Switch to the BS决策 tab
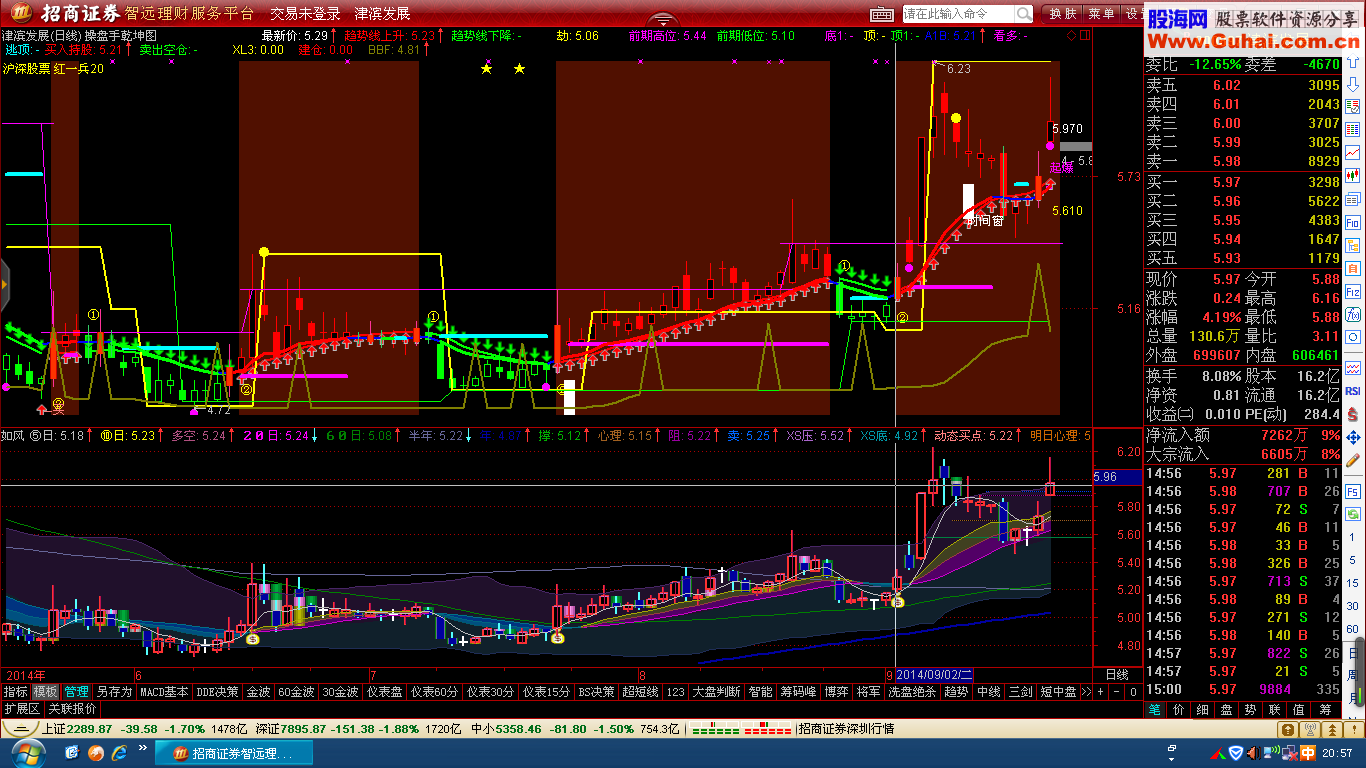Screen dimensions: 1366x768 coord(597,691)
